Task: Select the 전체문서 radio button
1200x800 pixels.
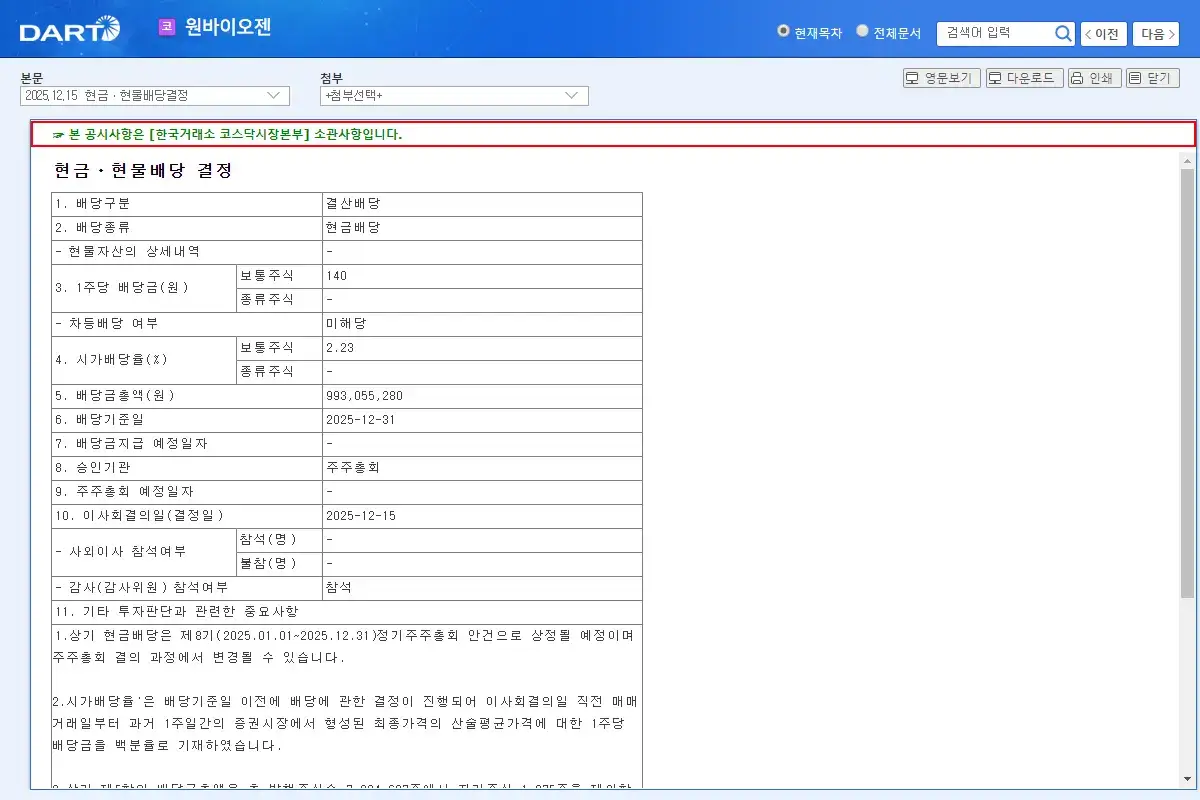Action: (x=862, y=29)
